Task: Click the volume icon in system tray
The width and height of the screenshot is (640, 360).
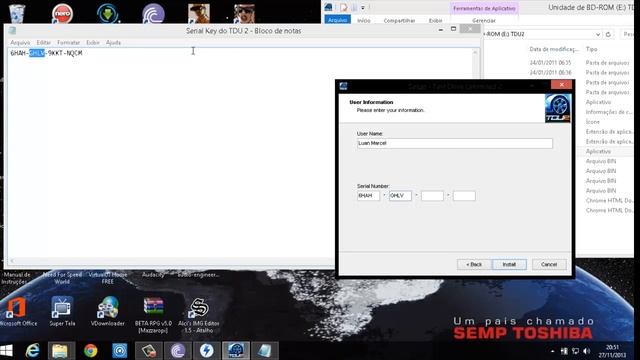Action: pos(587,351)
